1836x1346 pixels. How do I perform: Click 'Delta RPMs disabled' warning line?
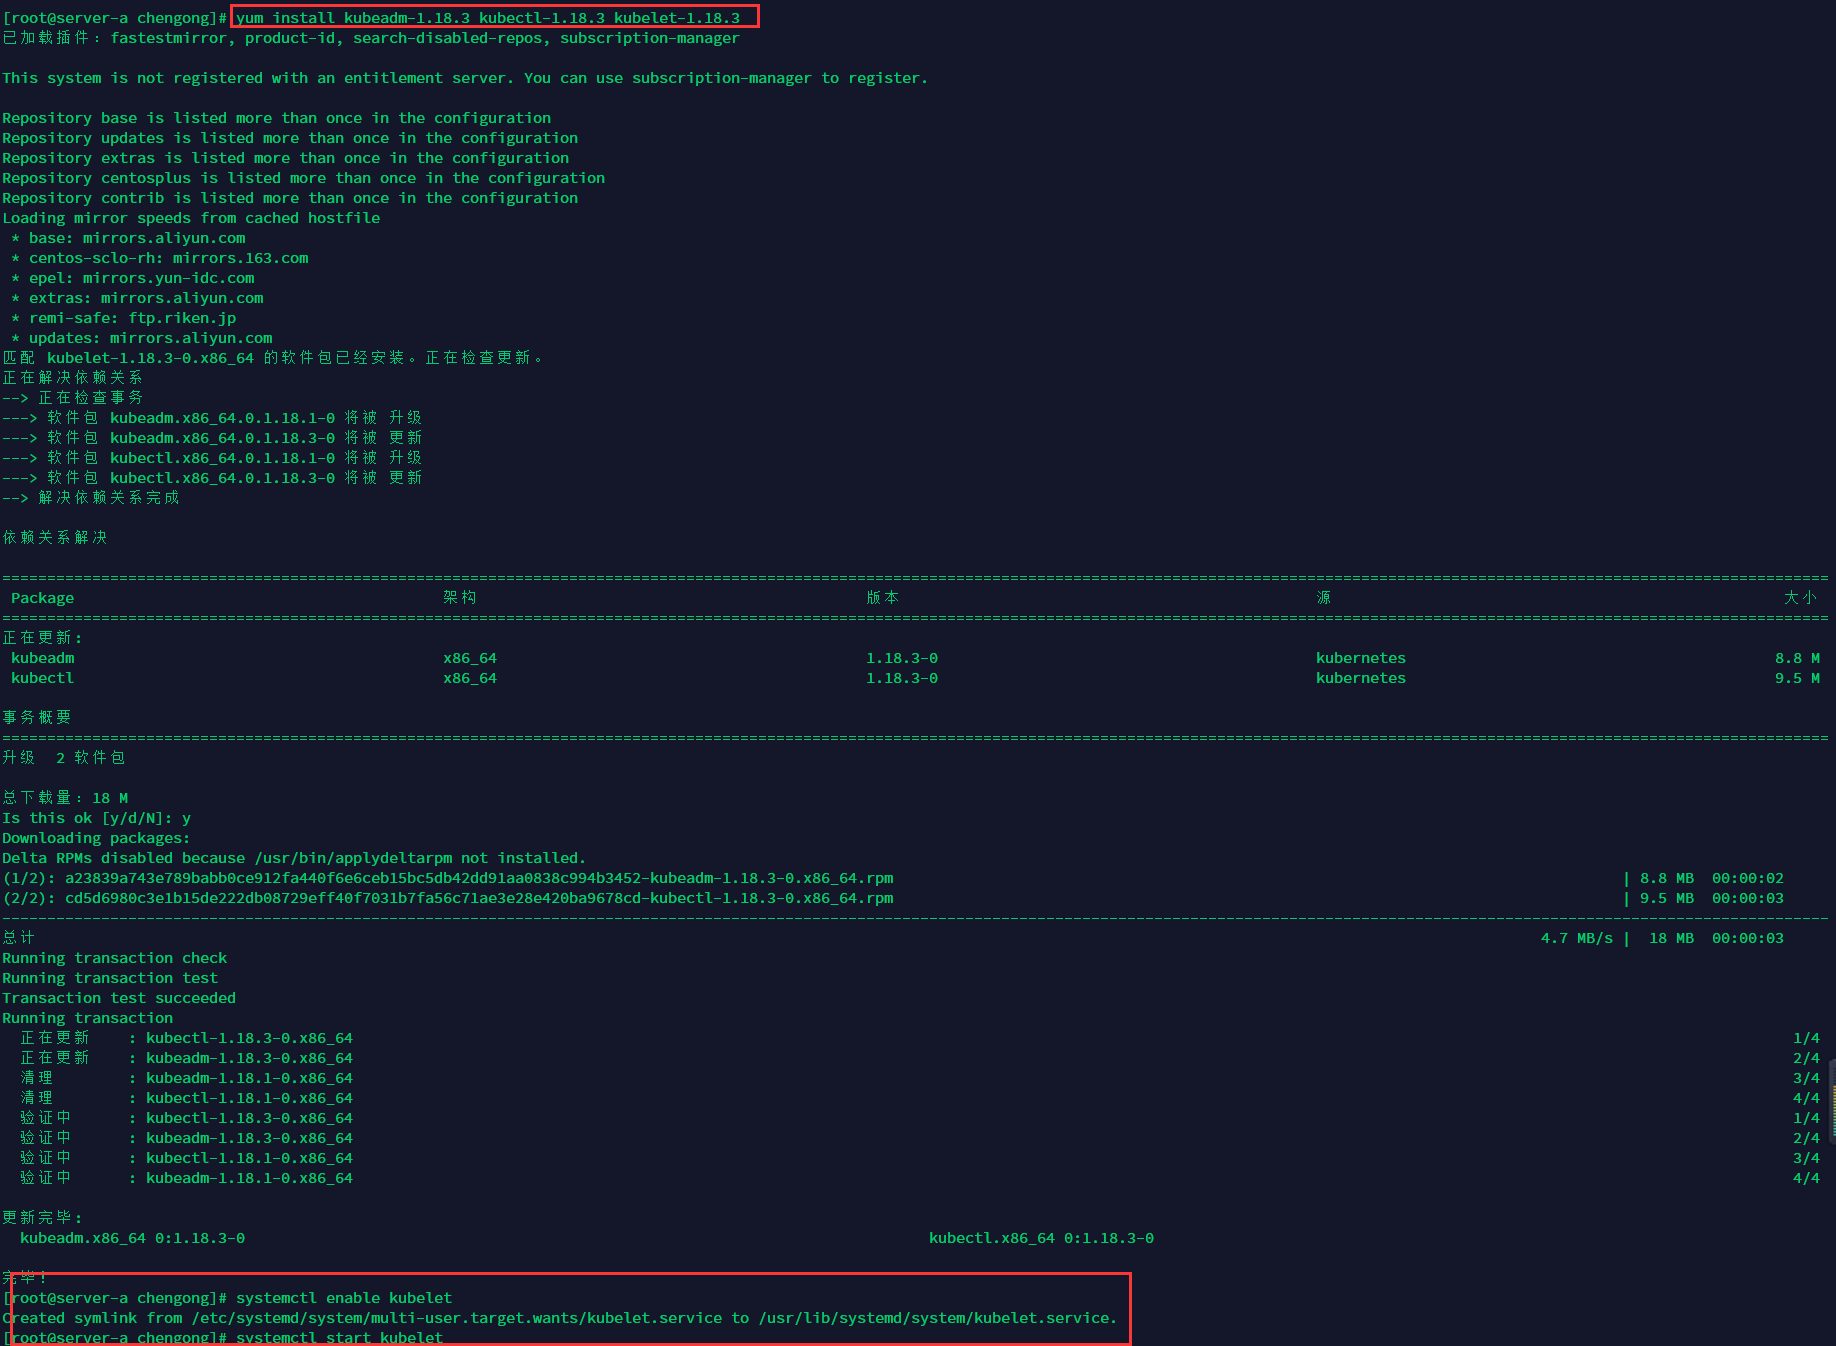294,858
